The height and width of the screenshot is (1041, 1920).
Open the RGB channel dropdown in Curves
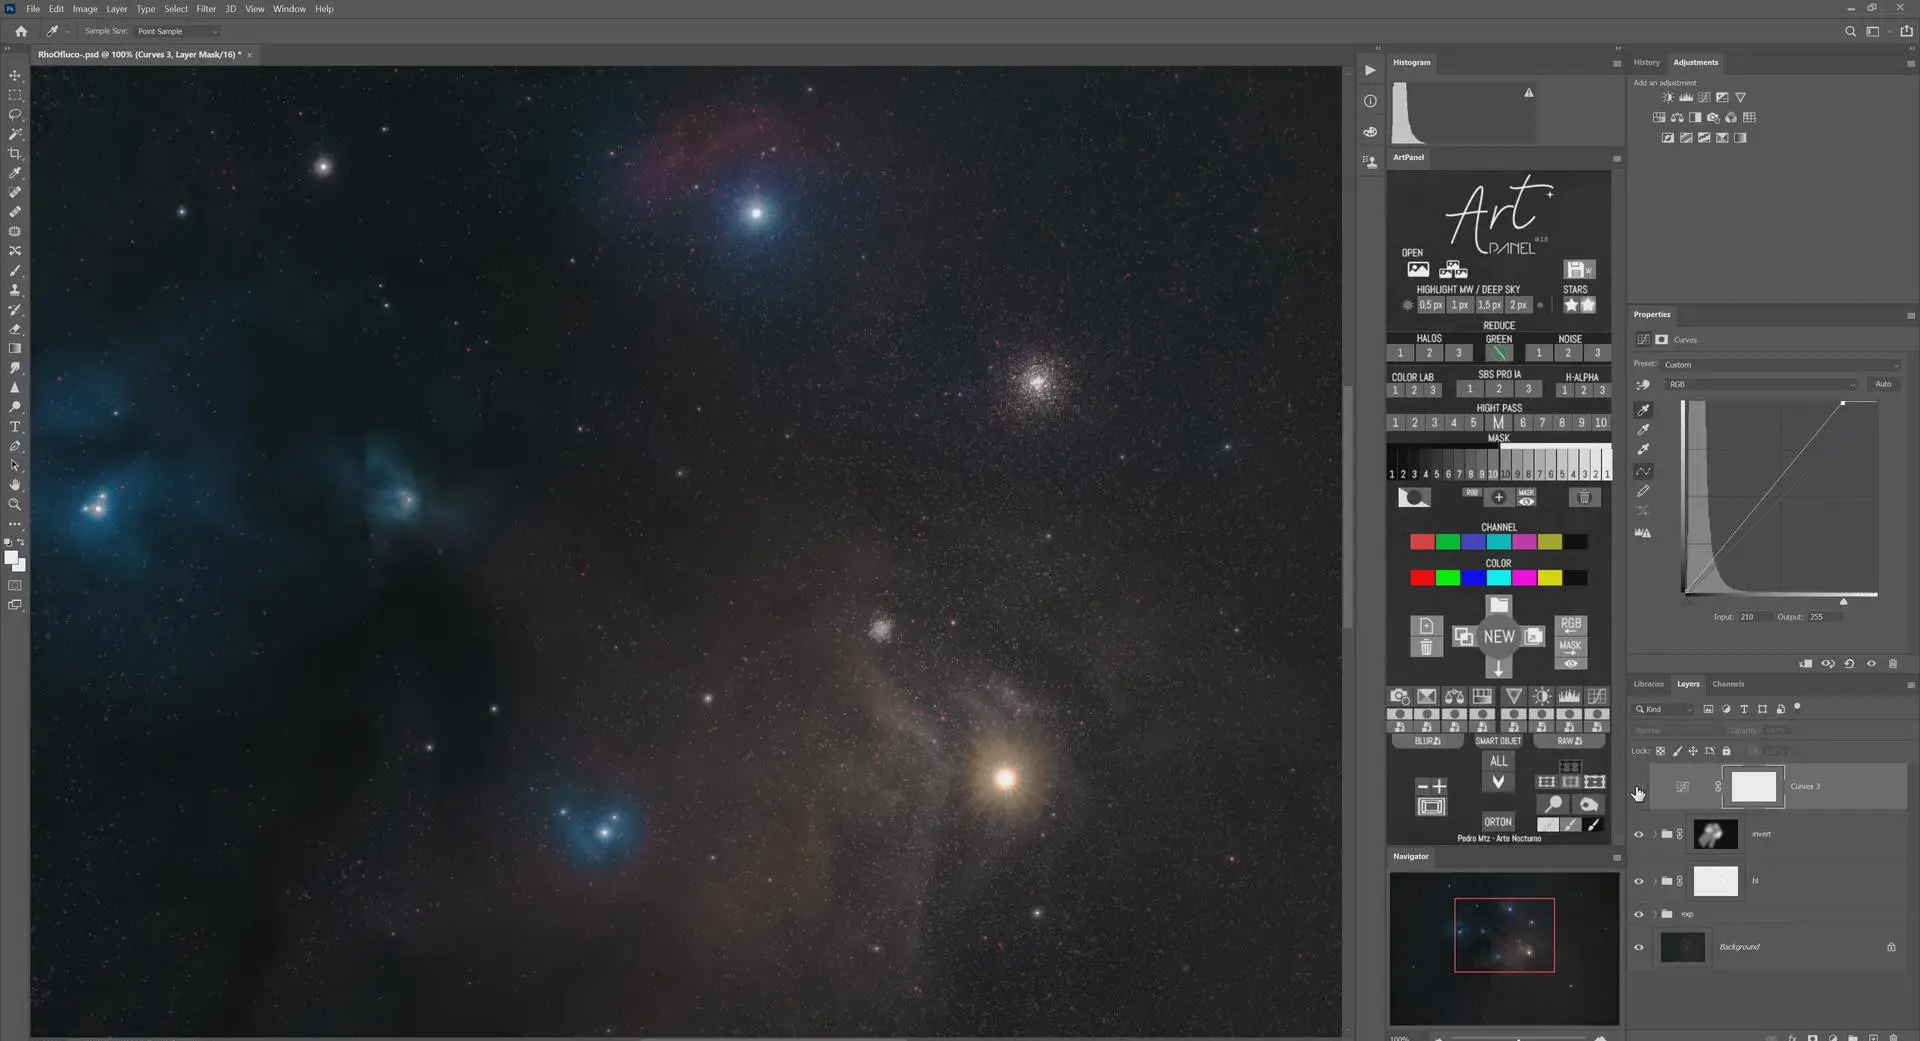[1761, 385]
